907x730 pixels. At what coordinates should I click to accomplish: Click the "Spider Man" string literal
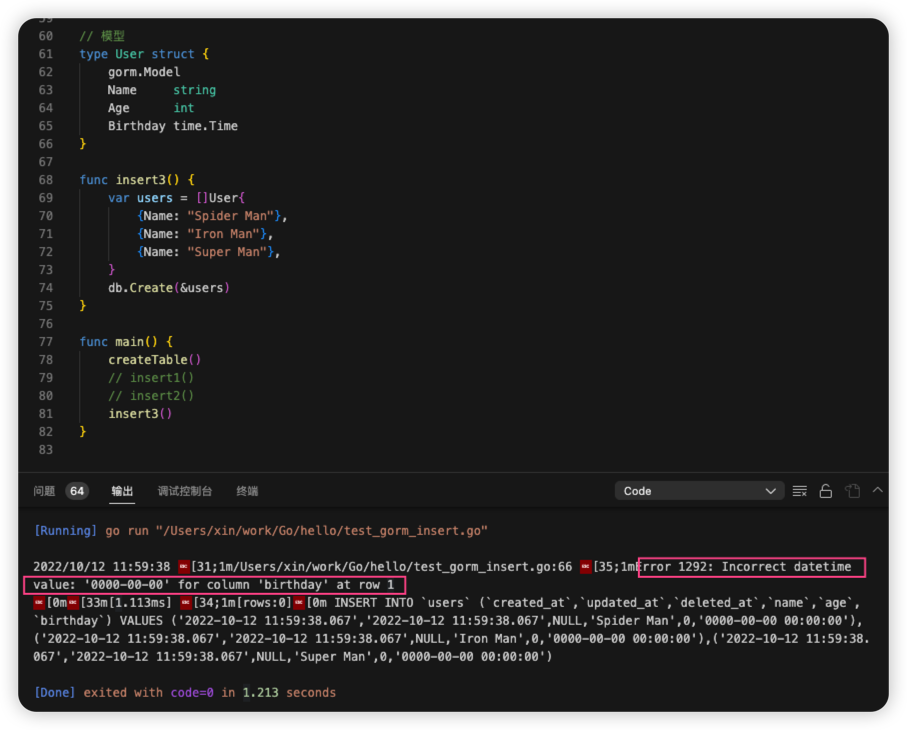tap(230, 216)
